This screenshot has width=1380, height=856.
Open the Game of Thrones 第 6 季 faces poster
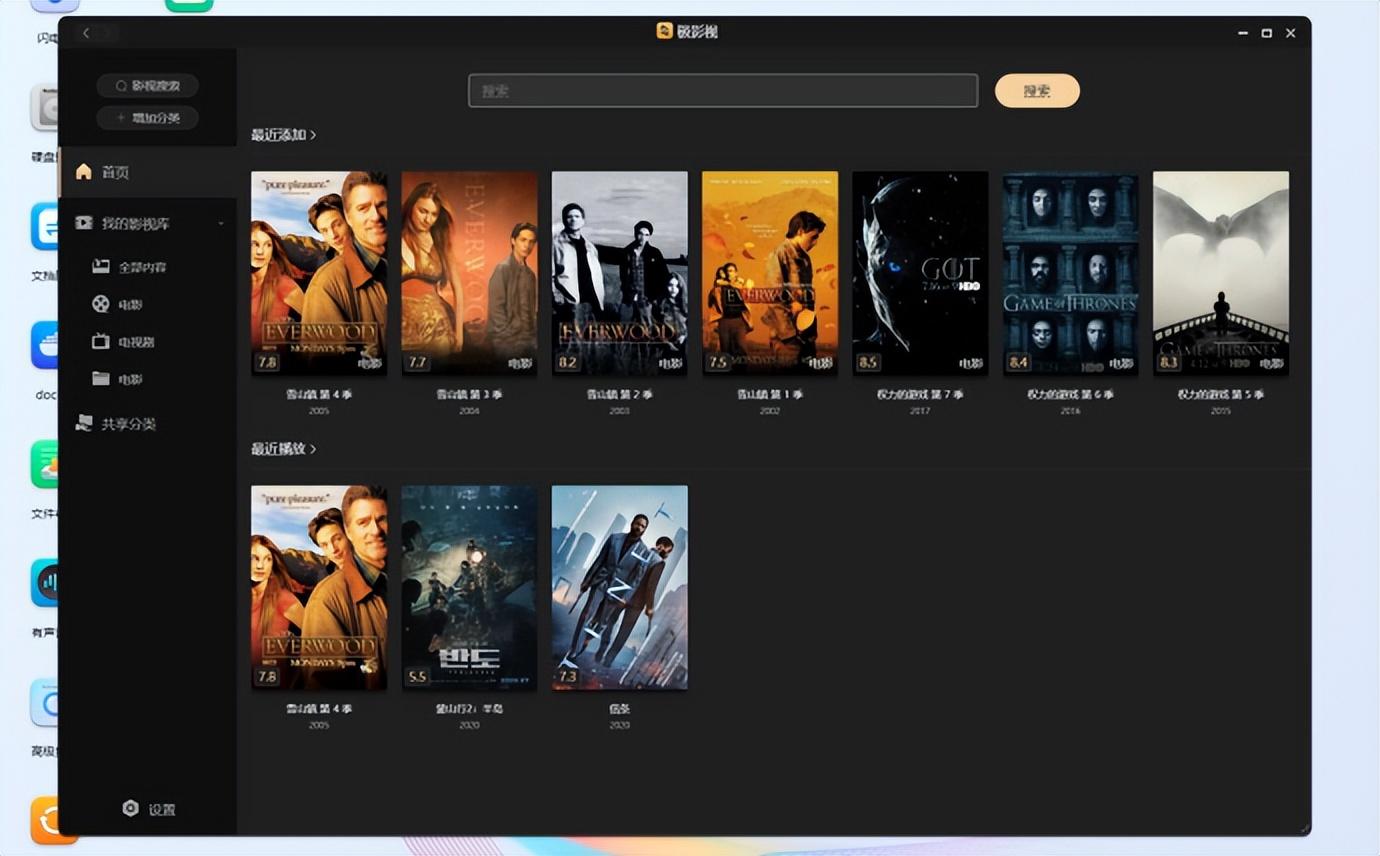point(1070,273)
